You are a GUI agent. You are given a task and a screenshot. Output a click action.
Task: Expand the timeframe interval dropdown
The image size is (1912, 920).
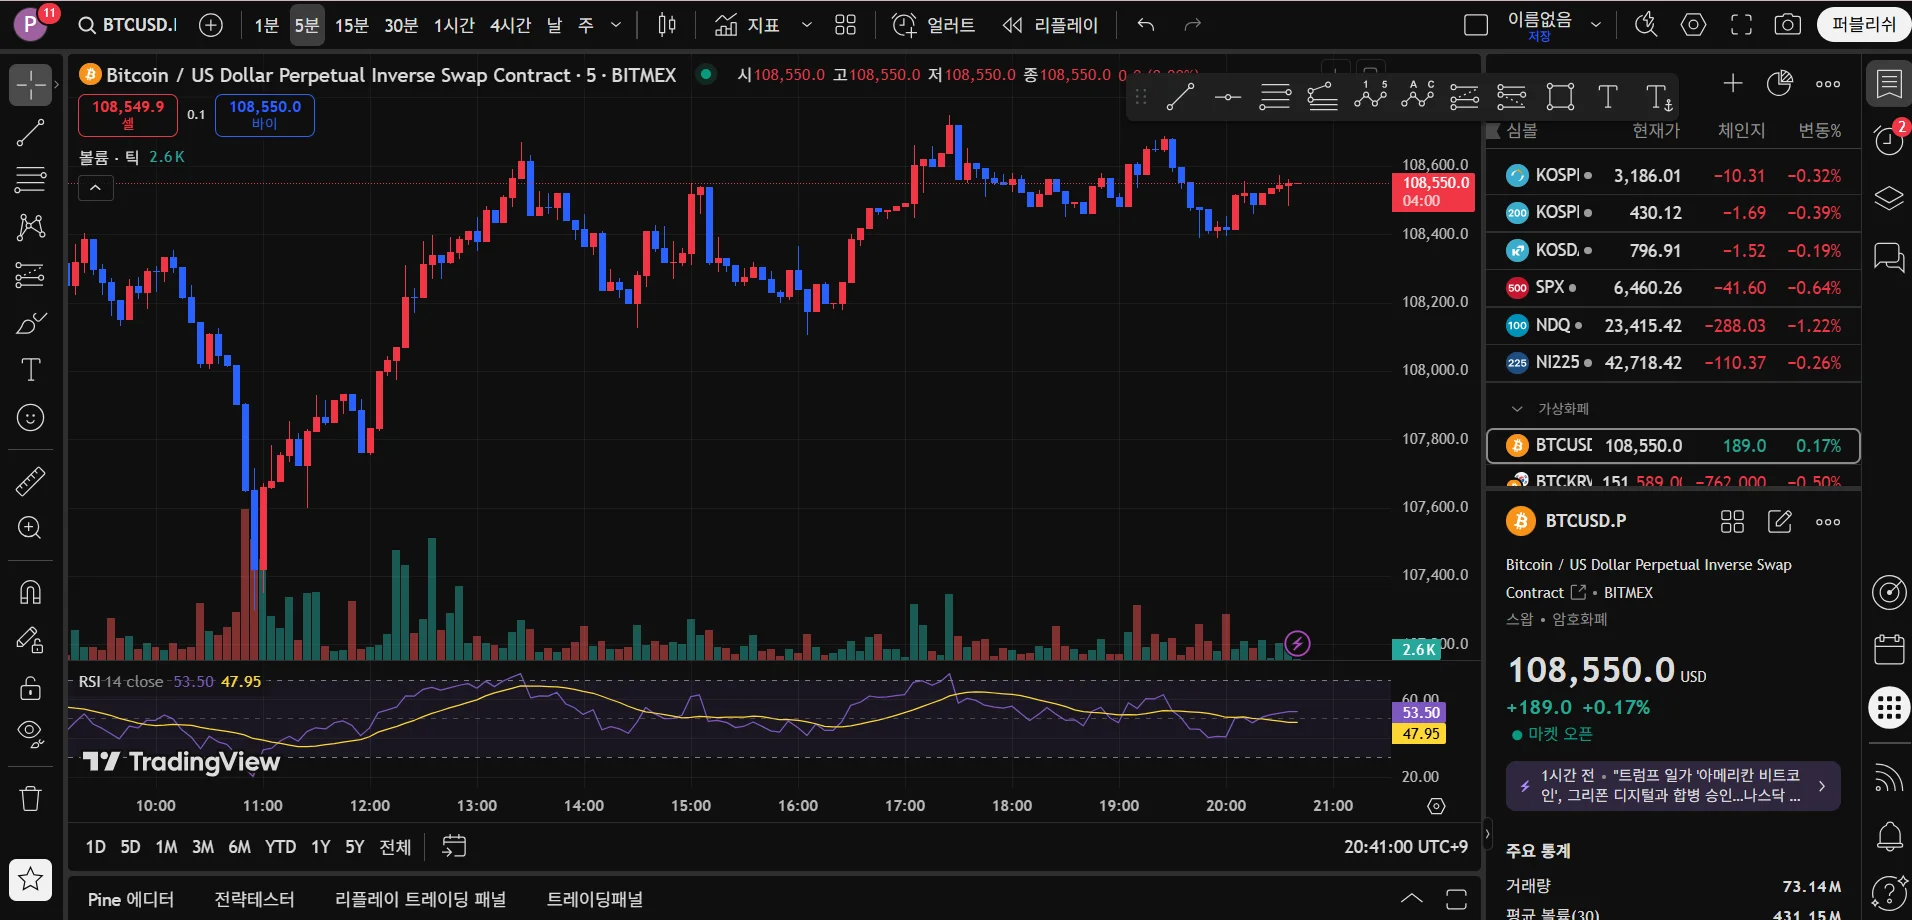pos(616,25)
